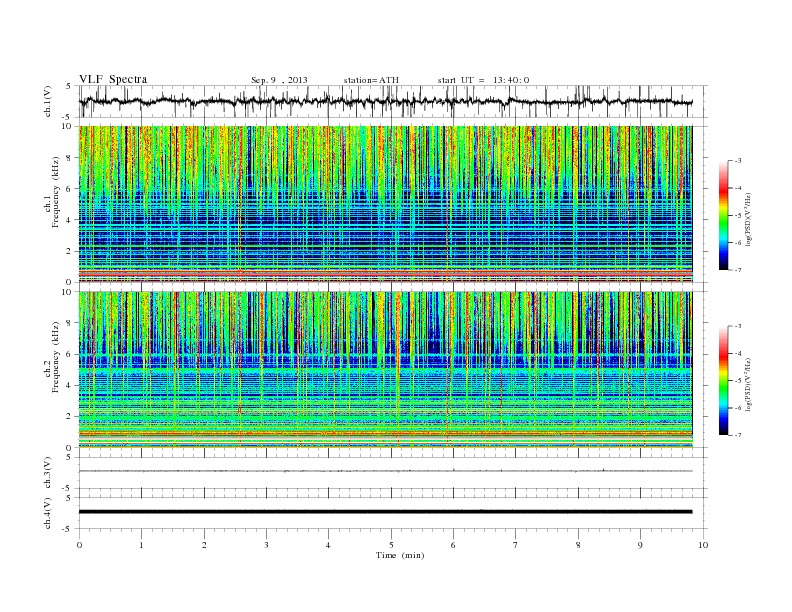Click the "-7" label on ch.1 color bar

click(x=738, y=270)
